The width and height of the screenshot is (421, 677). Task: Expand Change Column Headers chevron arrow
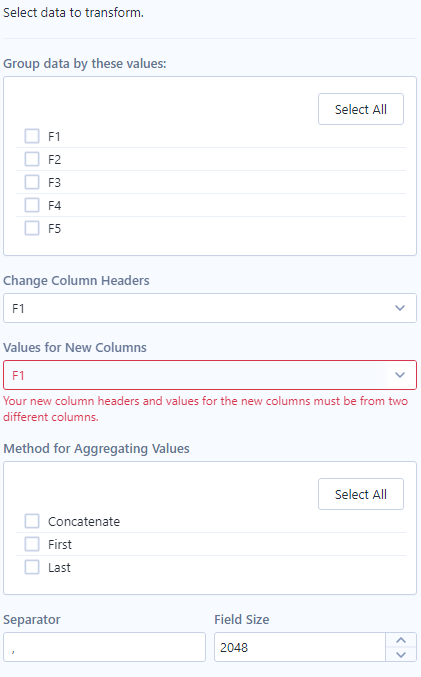[x=400, y=308]
